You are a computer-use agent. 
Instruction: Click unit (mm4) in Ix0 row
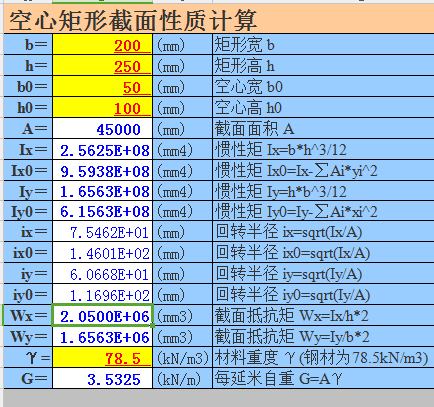[175, 171]
